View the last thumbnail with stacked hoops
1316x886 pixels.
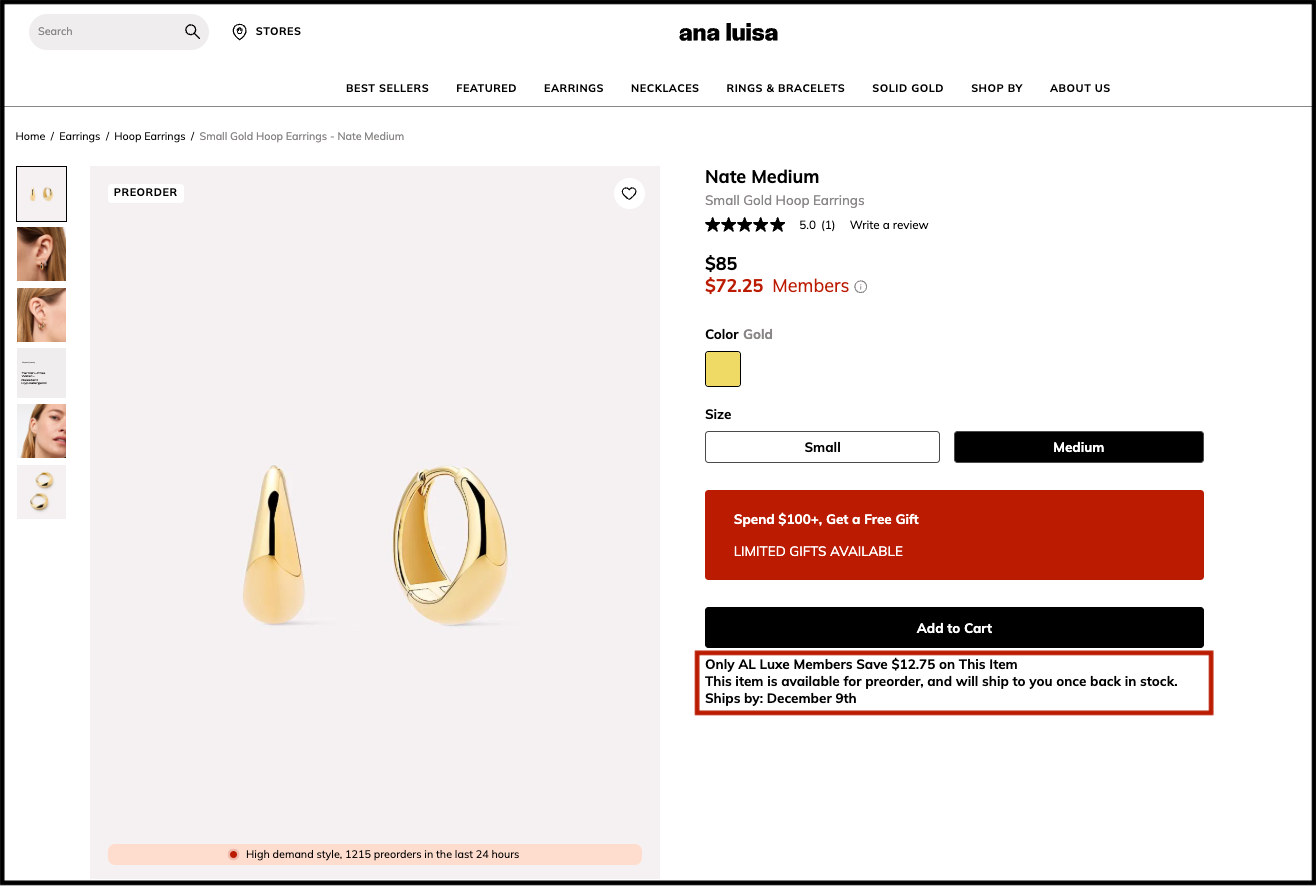coord(42,492)
